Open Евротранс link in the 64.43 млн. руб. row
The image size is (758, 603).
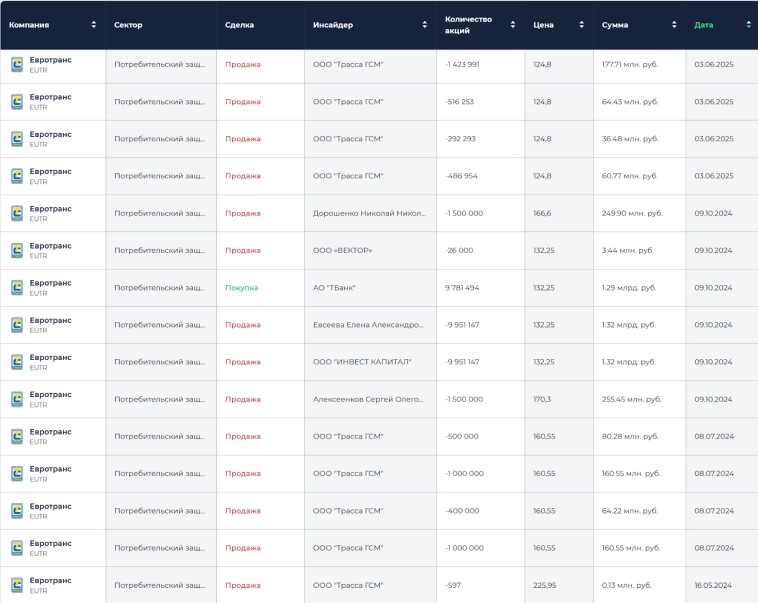(50, 97)
